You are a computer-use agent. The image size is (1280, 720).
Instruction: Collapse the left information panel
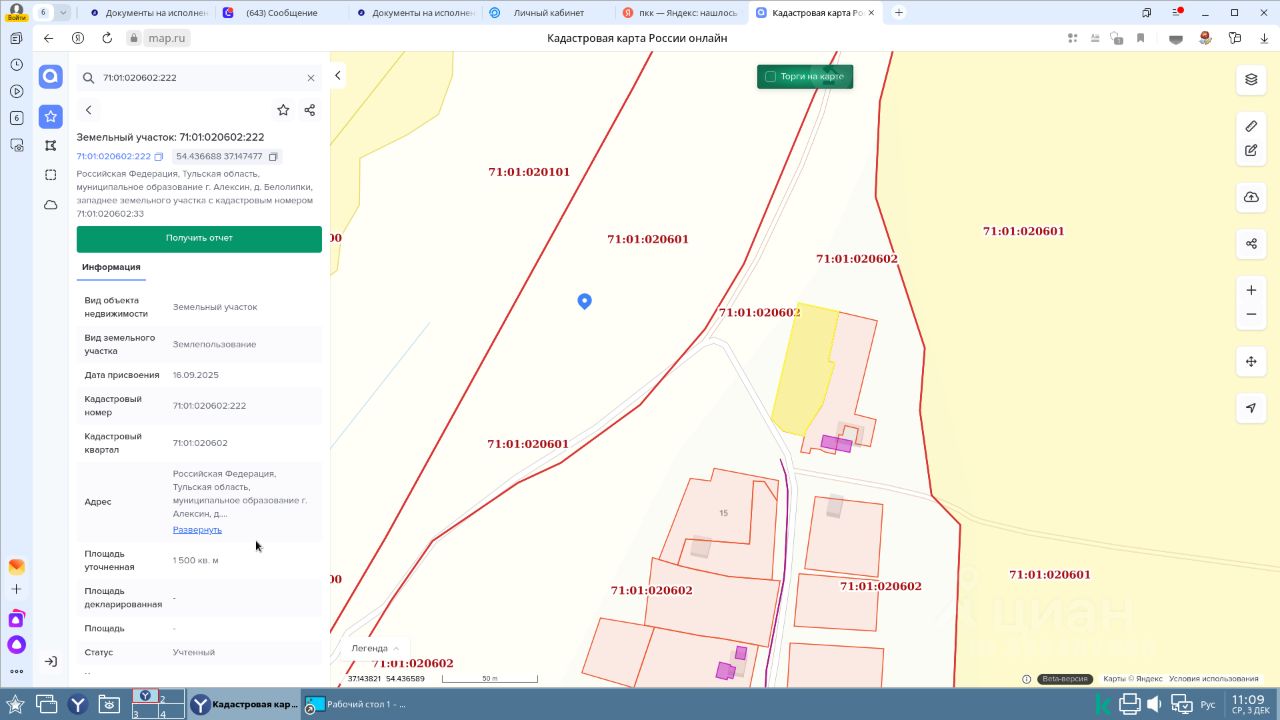pos(338,76)
